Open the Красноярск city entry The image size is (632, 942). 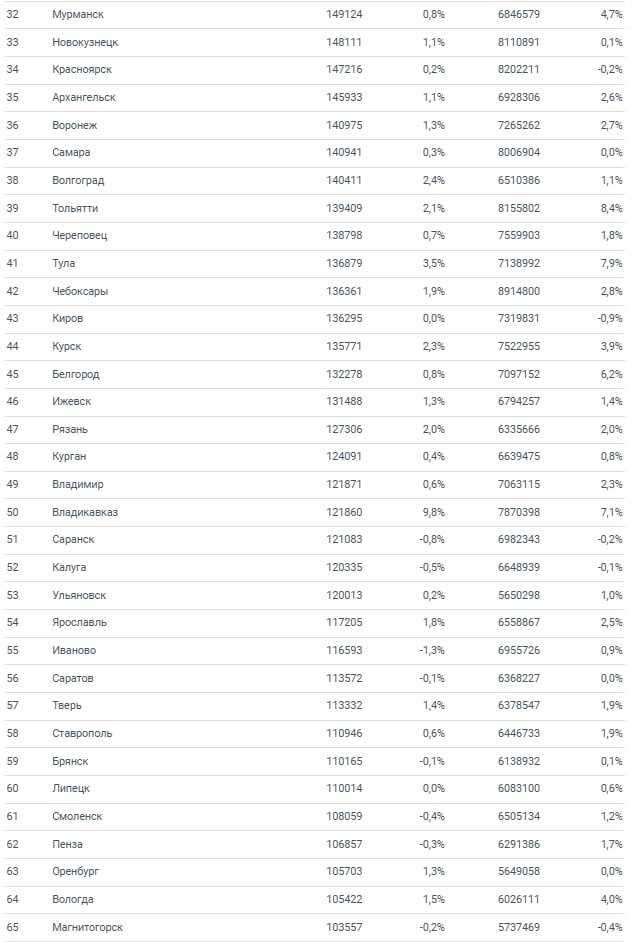click(x=84, y=70)
